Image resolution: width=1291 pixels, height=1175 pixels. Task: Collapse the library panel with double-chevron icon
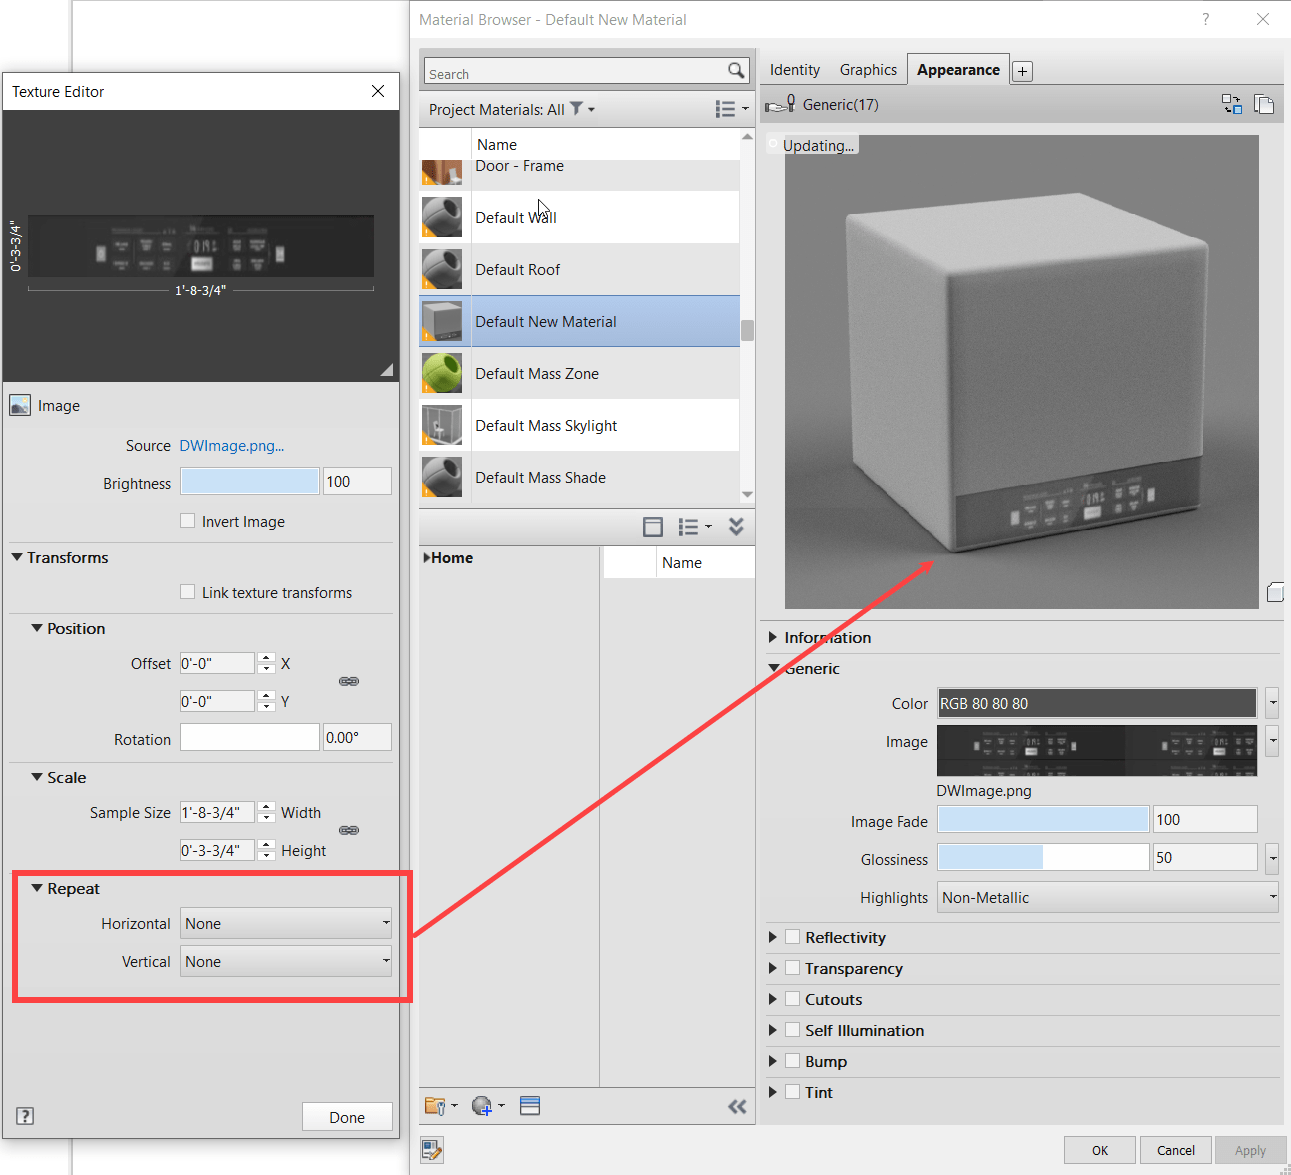[737, 1106]
